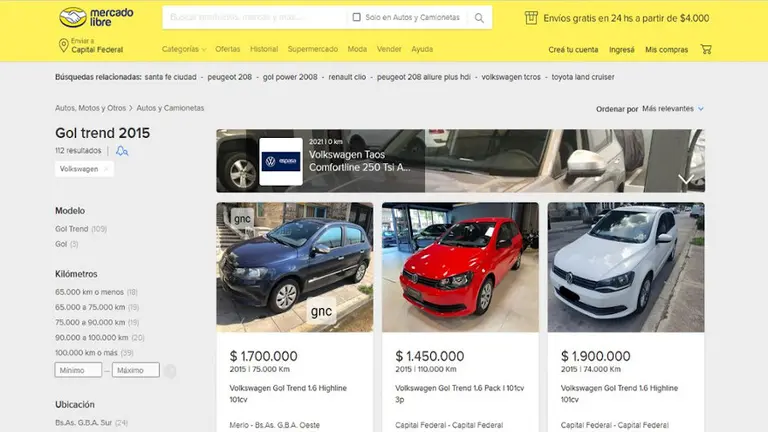Remove the Volkswagen filter tag

(106, 169)
